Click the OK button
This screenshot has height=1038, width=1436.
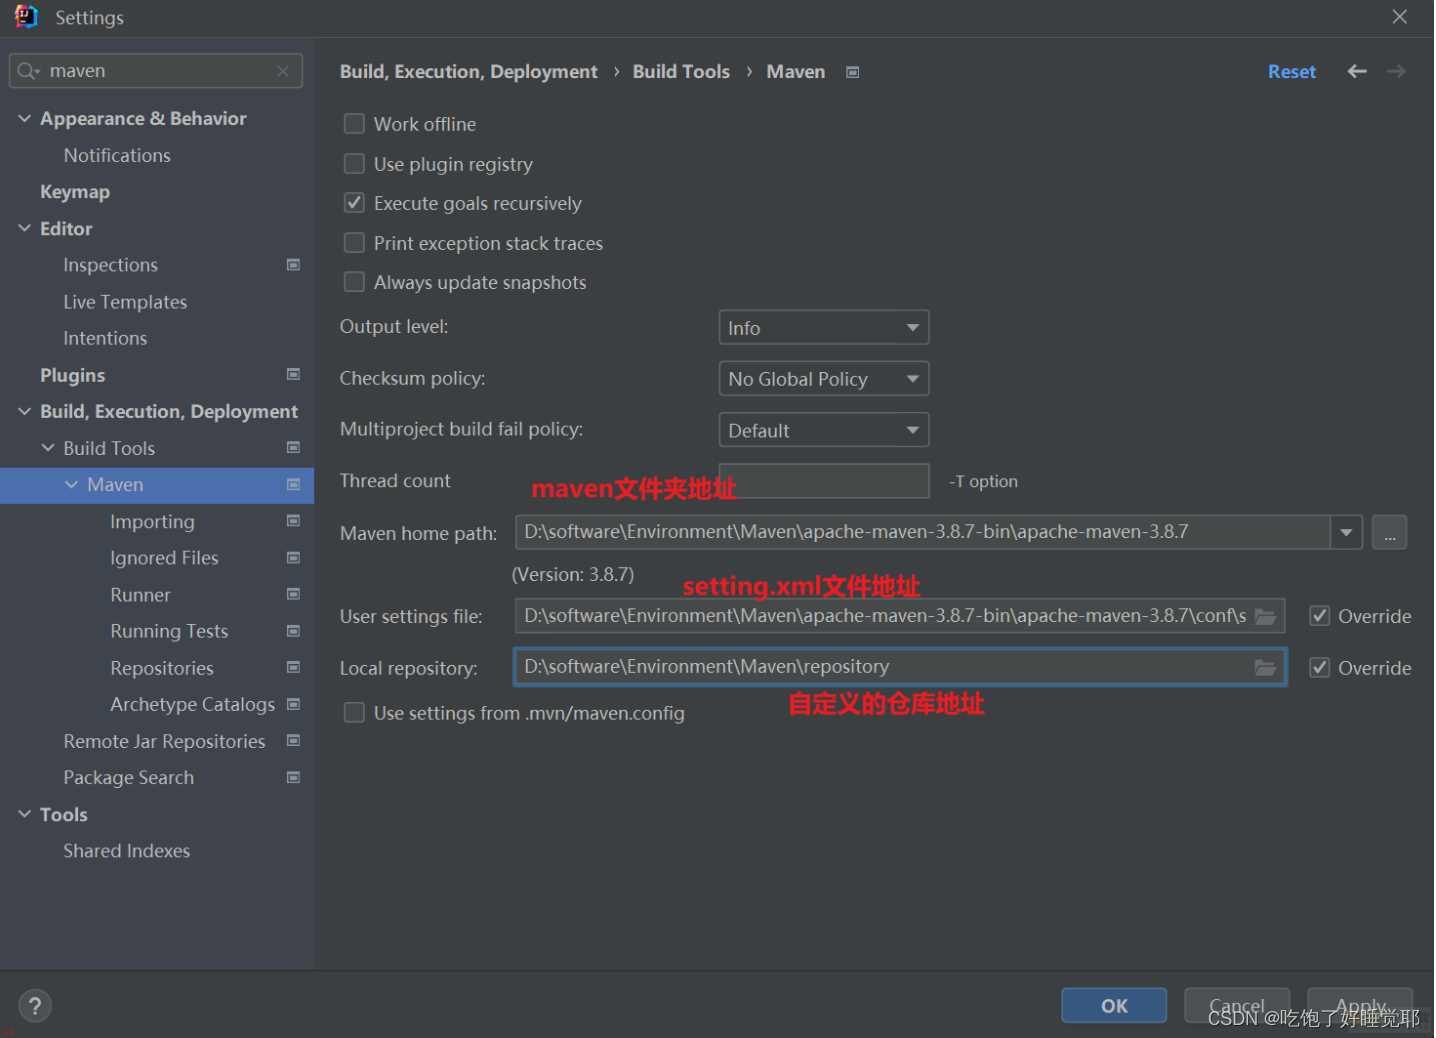tap(1114, 1006)
